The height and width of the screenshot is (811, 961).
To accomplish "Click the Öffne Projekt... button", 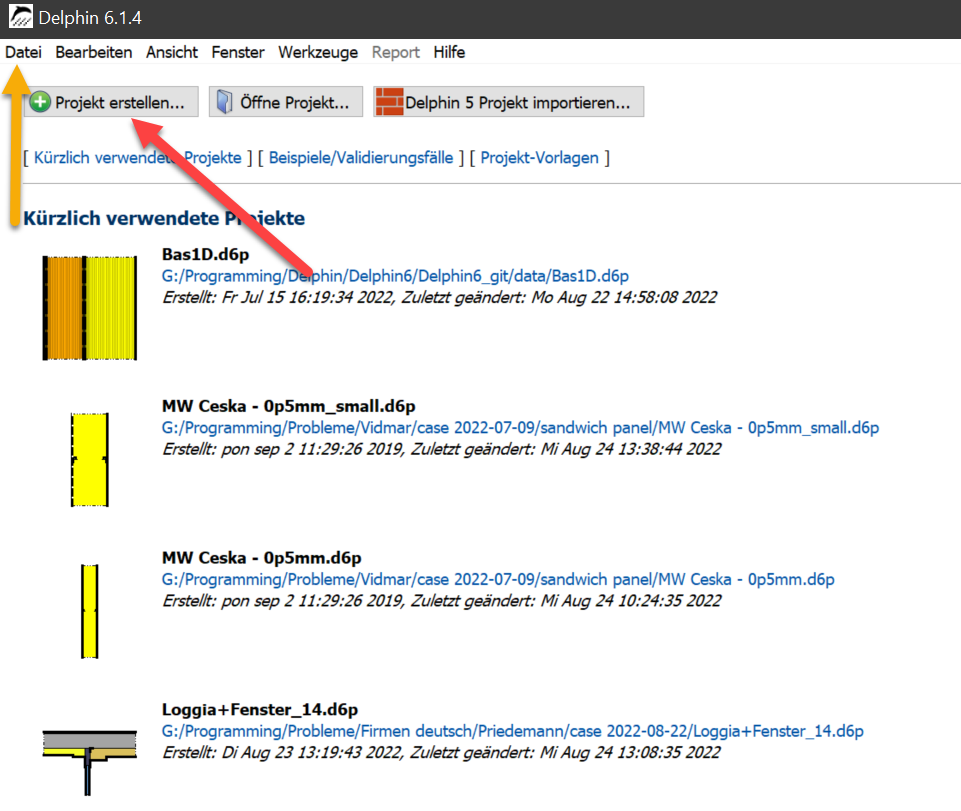I will point(286,102).
